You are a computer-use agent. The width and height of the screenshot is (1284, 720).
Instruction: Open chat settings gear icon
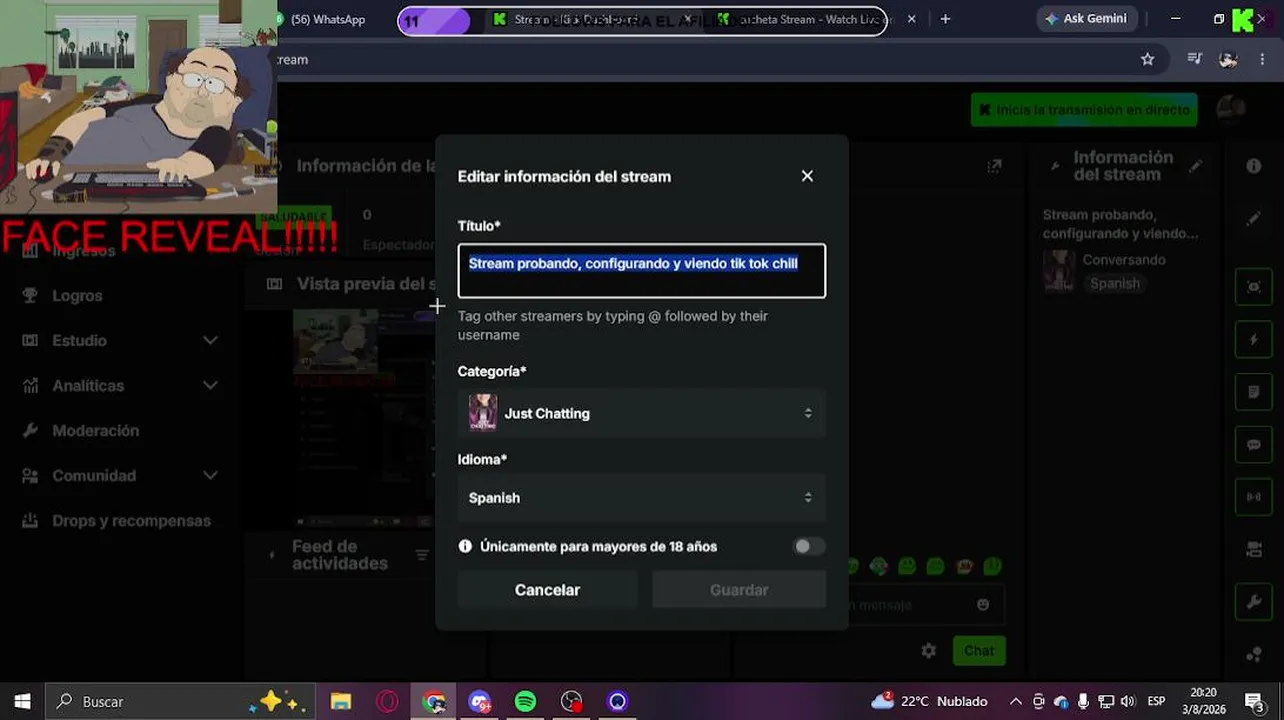pyautogui.click(x=929, y=650)
